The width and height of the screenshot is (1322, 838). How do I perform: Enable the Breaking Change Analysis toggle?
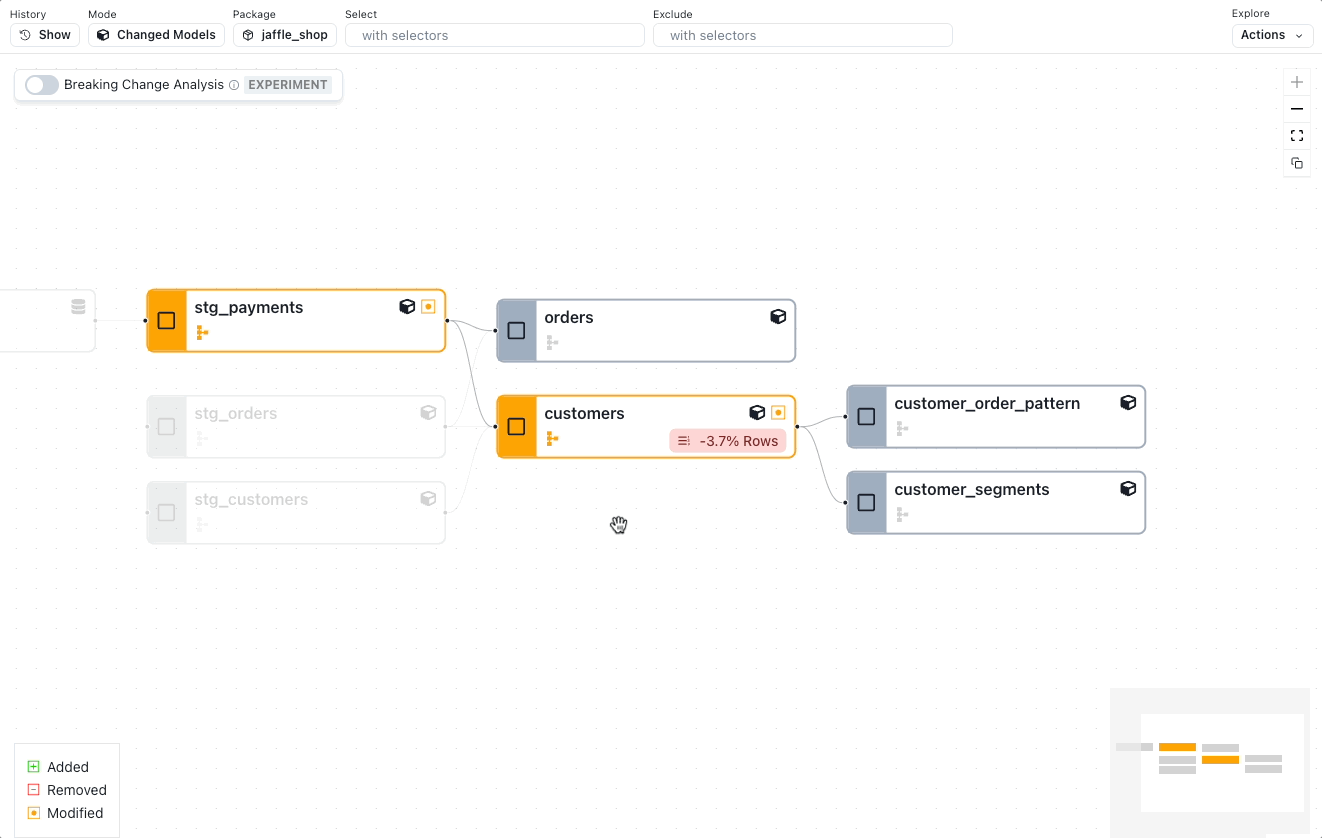tap(41, 85)
